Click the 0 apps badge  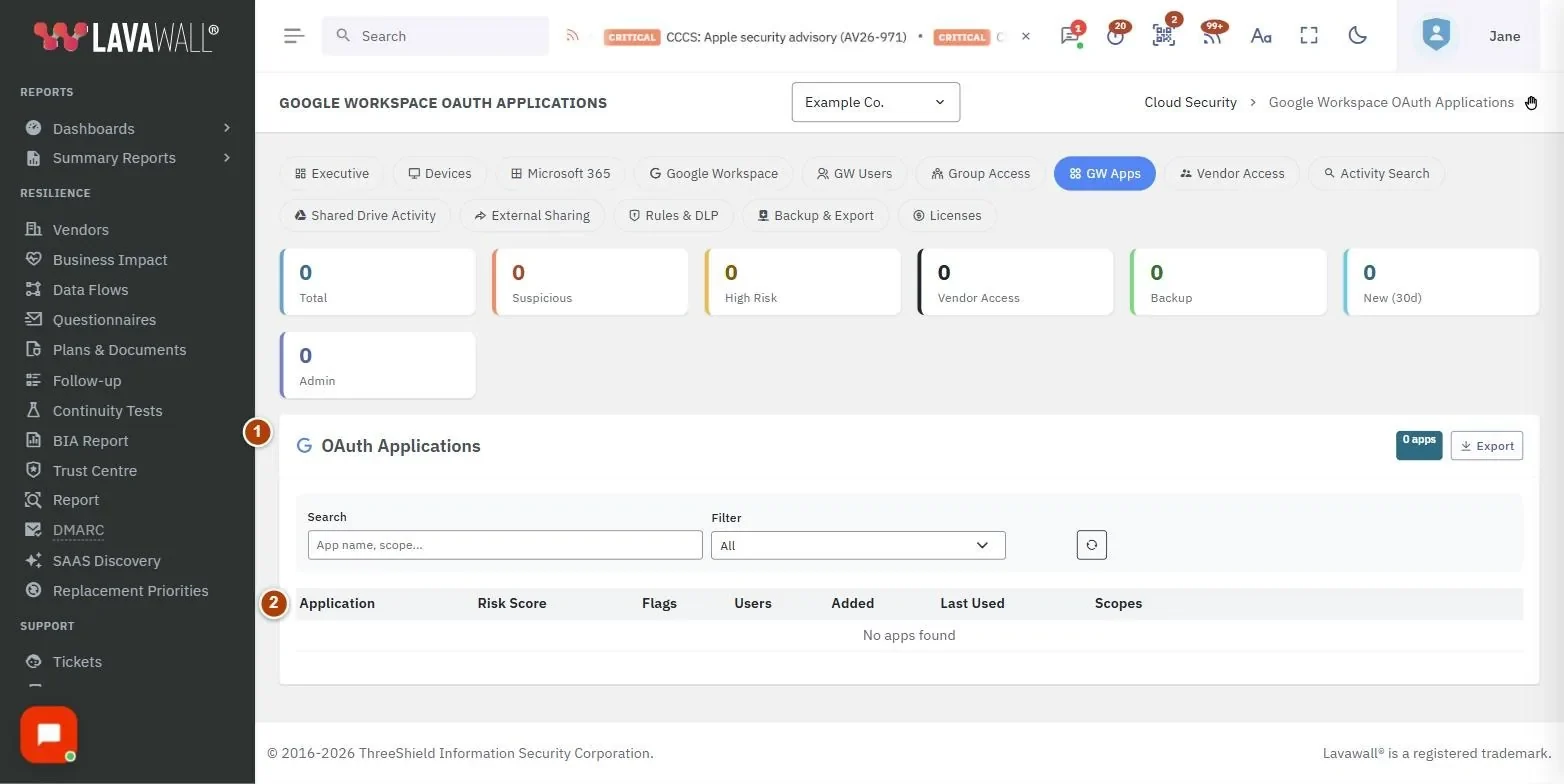tap(1419, 445)
